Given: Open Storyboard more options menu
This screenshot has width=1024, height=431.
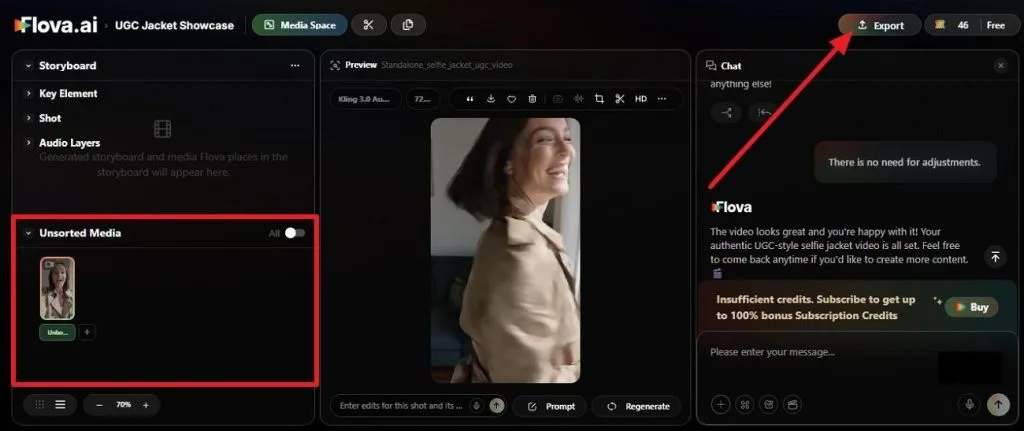Looking at the screenshot, I should click(295, 66).
